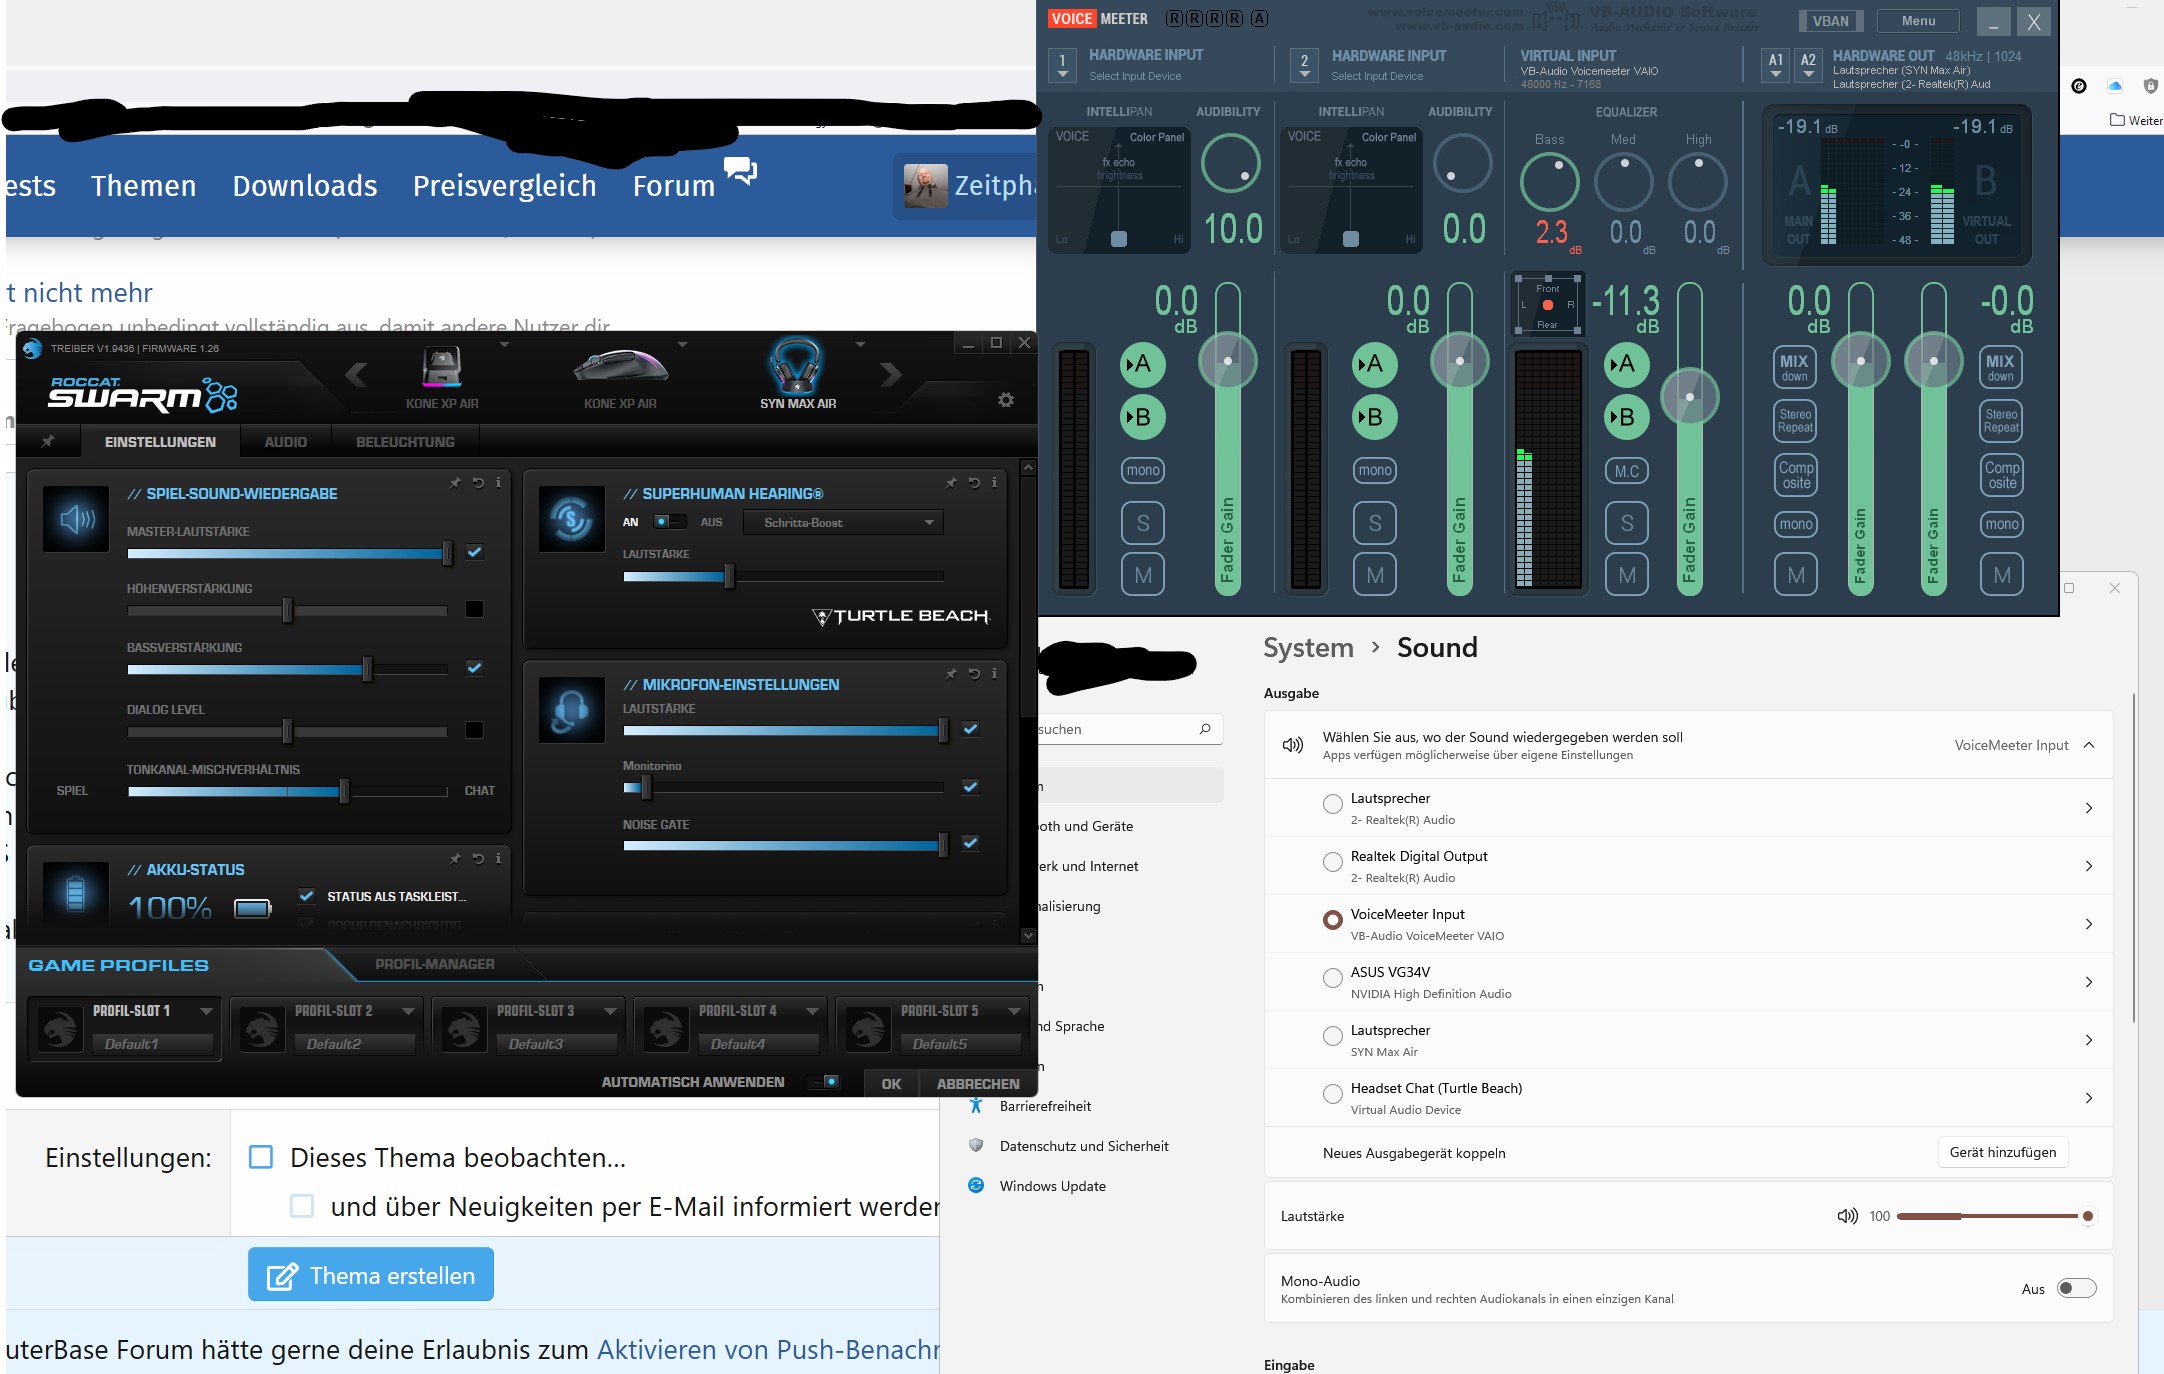Image resolution: width=2164 pixels, height=1374 pixels.
Task: Switch to BELEUCHTUNG tab
Action: tap(405, 441)
